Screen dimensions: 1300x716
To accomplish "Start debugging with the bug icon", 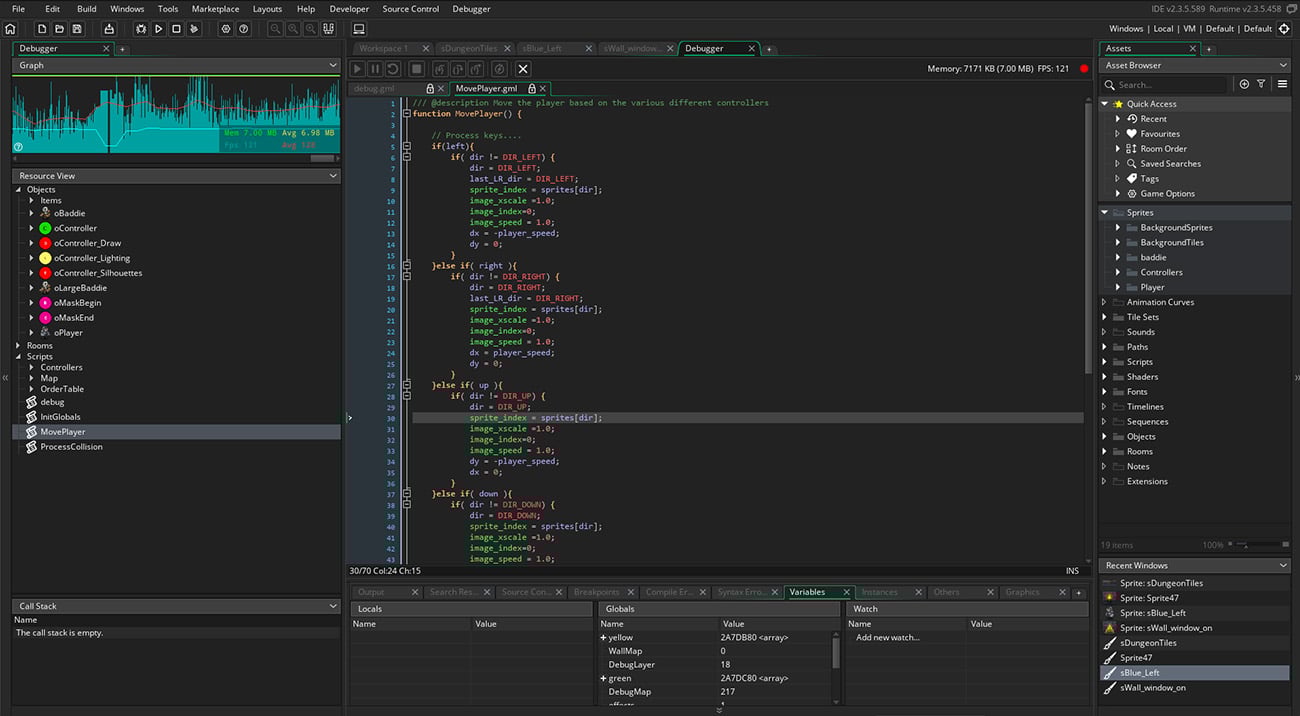I will coord(141,29).
